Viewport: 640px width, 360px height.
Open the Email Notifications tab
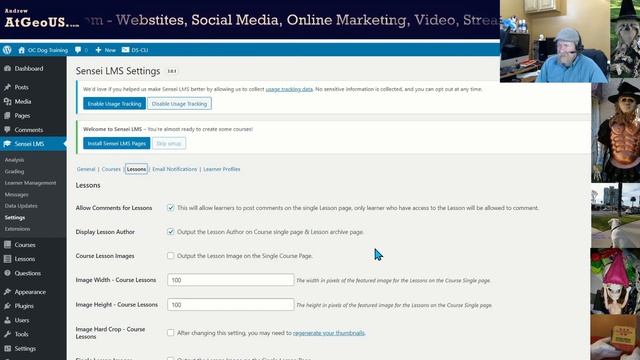click(x=174, y=169)
